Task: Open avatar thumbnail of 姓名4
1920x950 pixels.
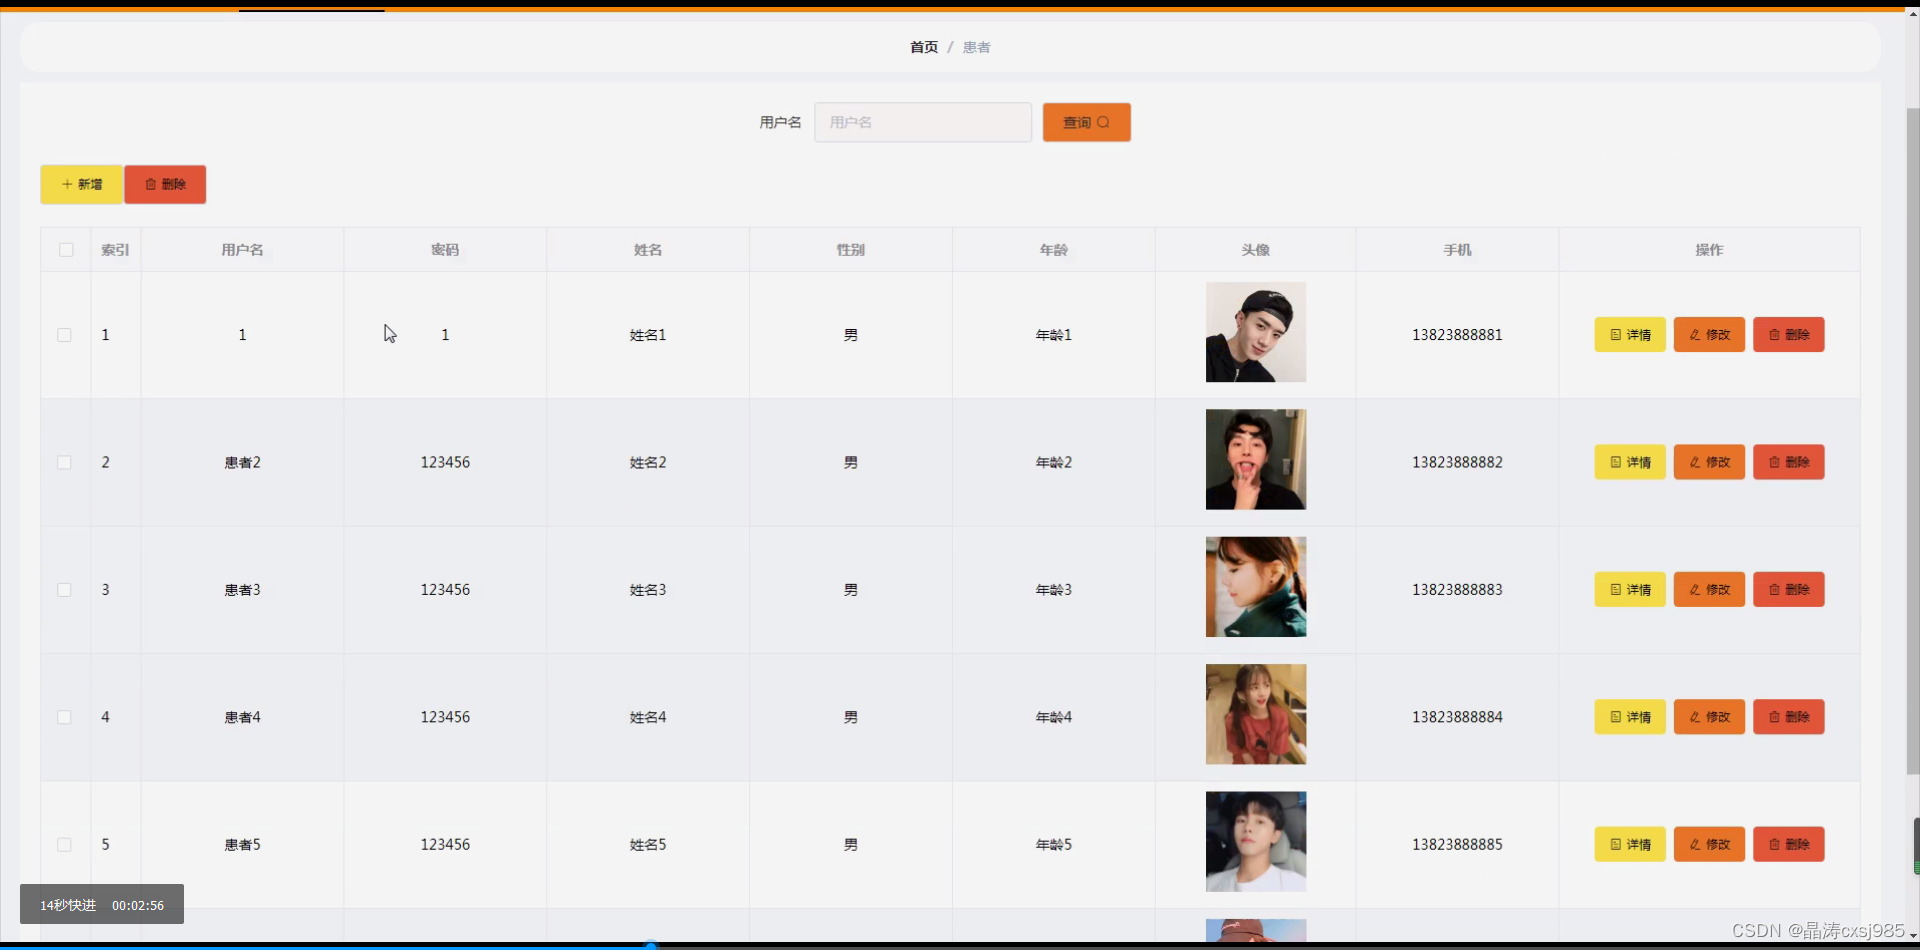Action: tap(1256, 714)
